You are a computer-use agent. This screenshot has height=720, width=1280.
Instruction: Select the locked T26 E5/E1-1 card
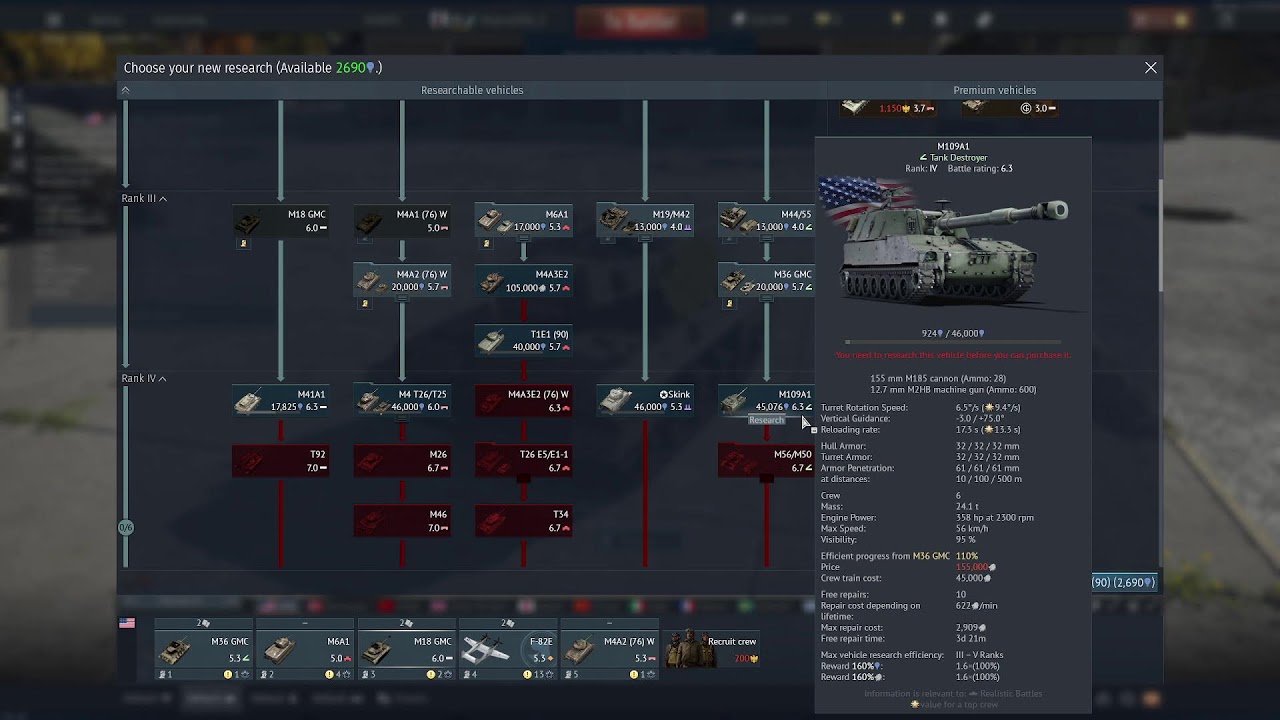(x=523, y=461)
